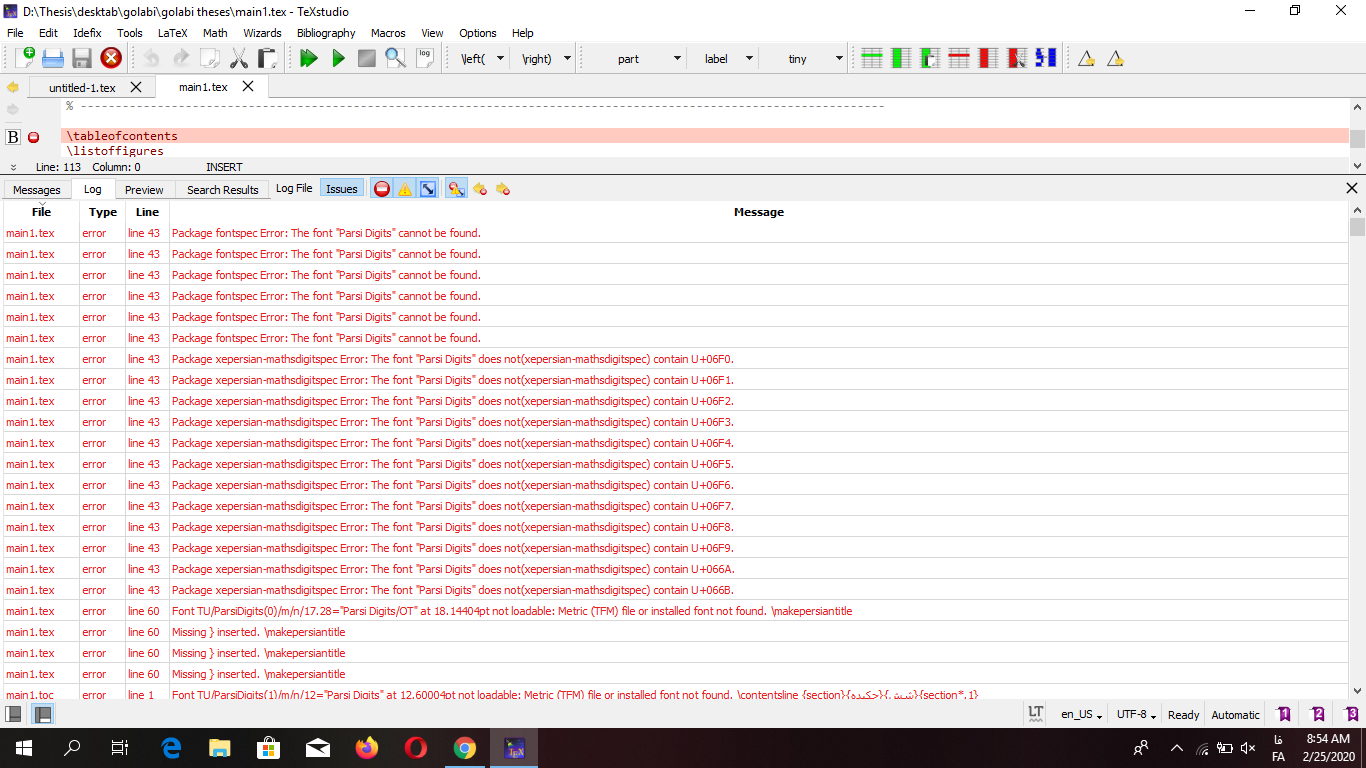Screen dimensions: 1366x768
Task: Toggle show errors filter button
Action: click(x=382, y=188)
